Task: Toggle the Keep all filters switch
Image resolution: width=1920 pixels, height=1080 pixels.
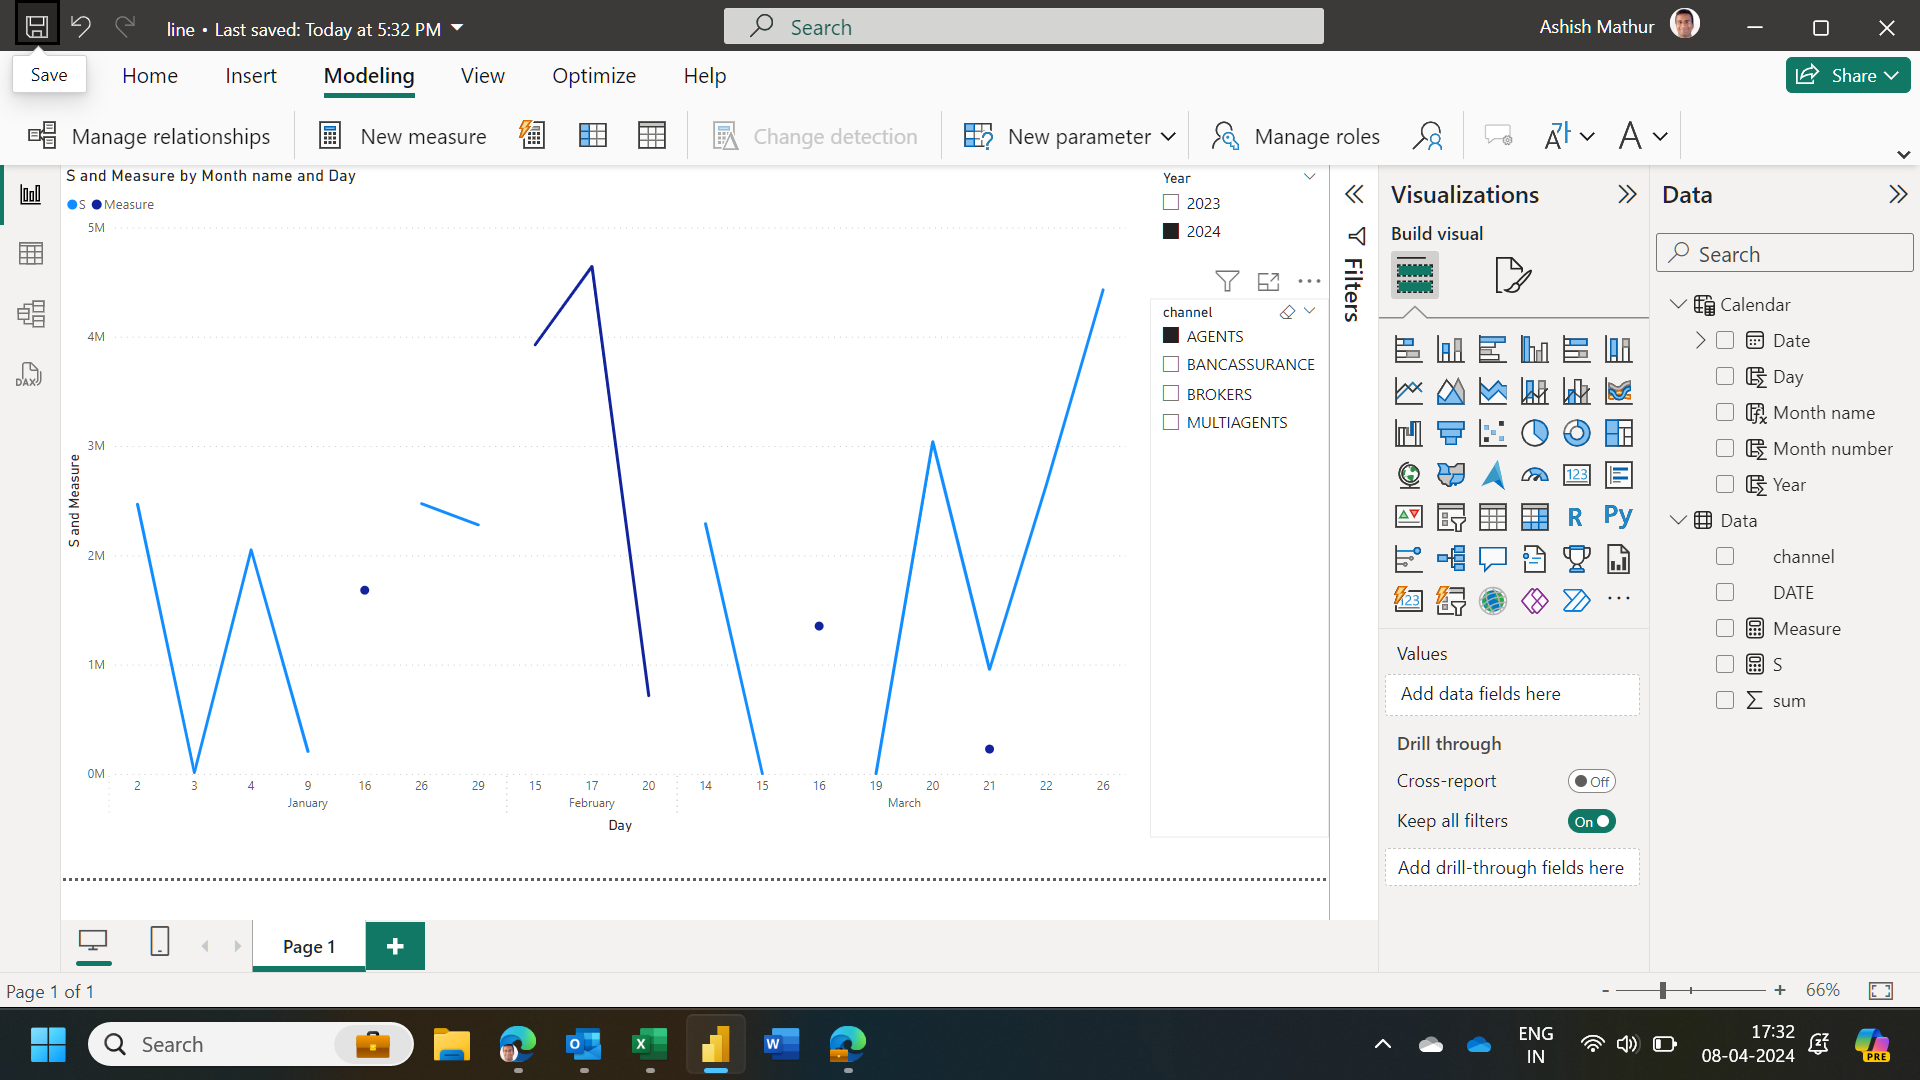Action: click(x=1591, y=821)
